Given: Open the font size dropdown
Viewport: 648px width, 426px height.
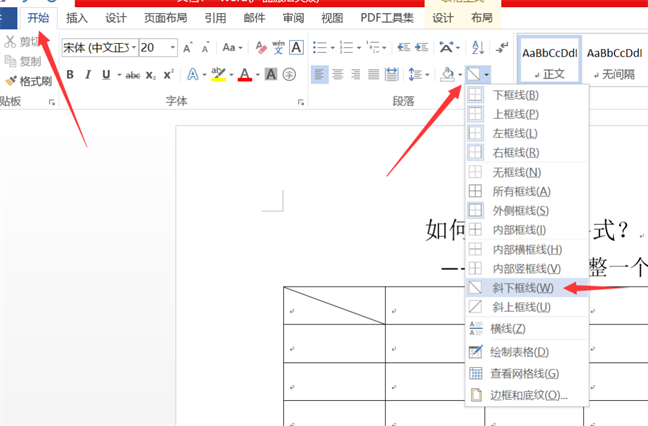Looking at the screenshot, I should pos(173,47).
